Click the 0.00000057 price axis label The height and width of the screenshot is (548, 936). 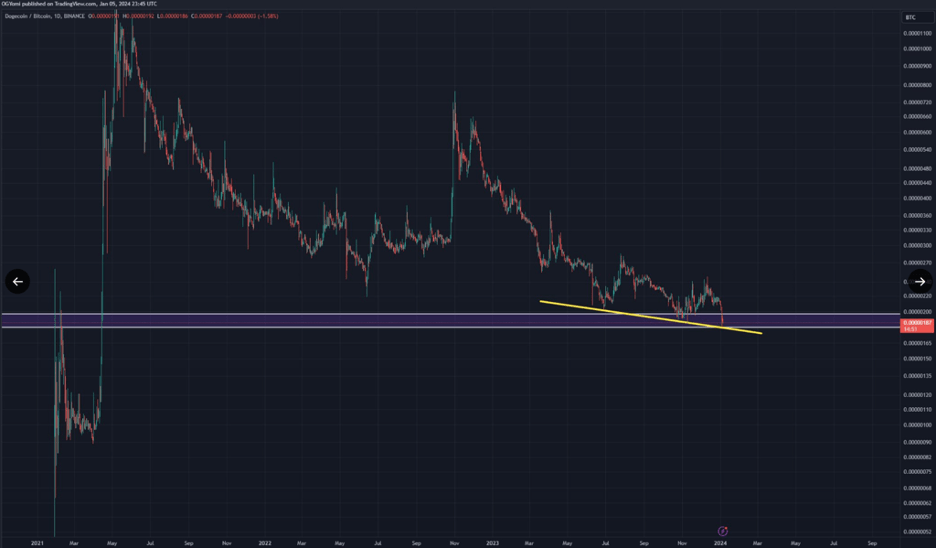917,517
